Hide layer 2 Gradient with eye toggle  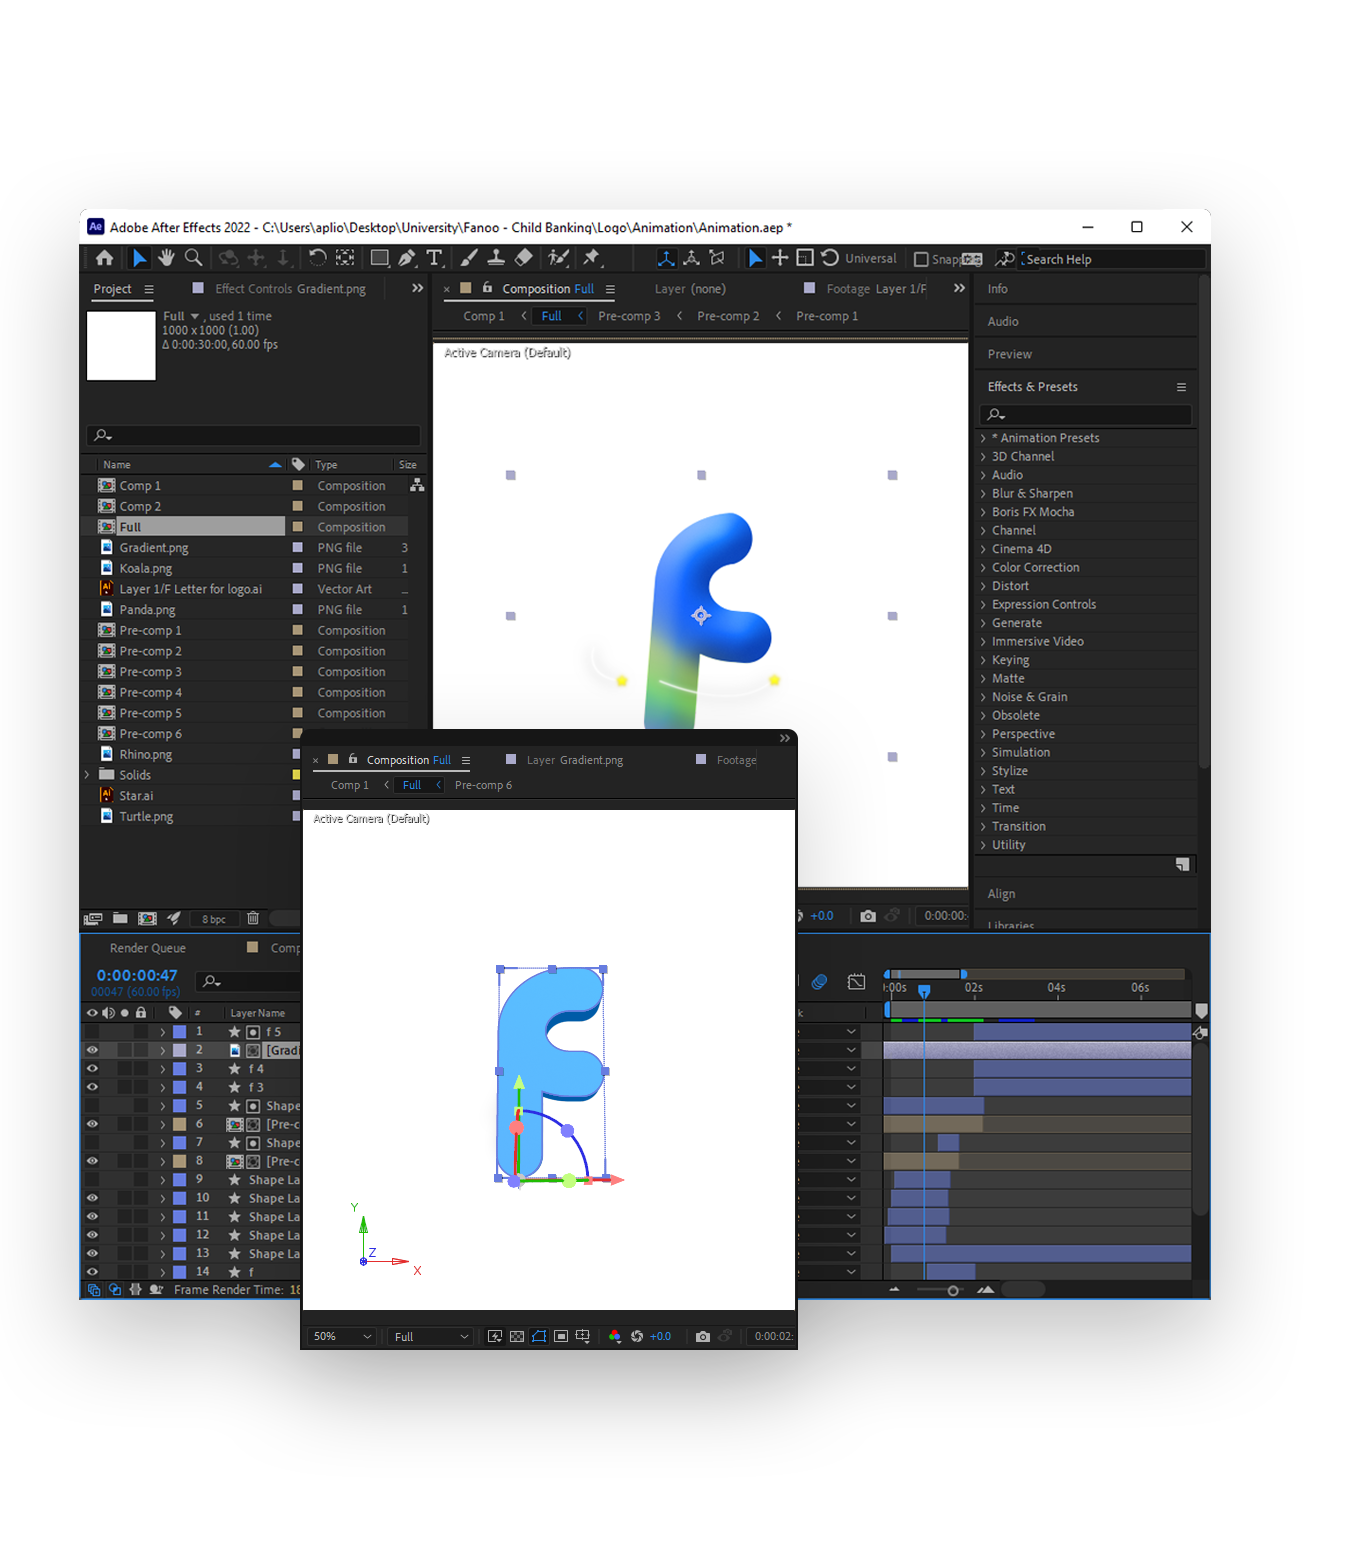click(92, 1050)
